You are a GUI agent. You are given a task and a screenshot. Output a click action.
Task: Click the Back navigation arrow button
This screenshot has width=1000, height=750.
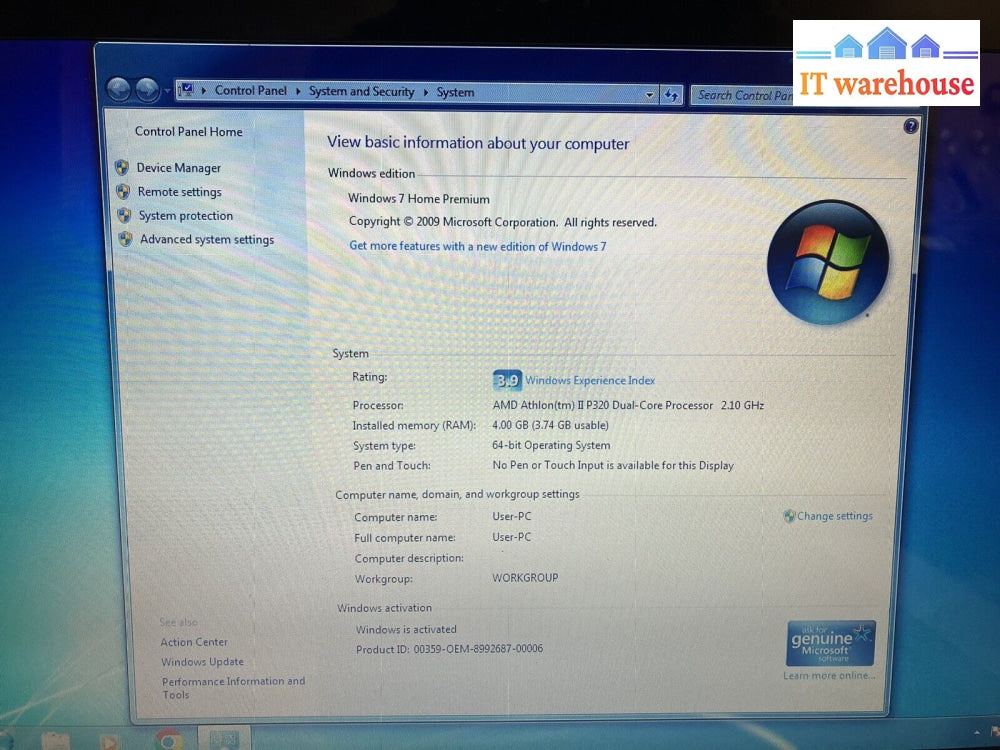[x=119, y=90]
